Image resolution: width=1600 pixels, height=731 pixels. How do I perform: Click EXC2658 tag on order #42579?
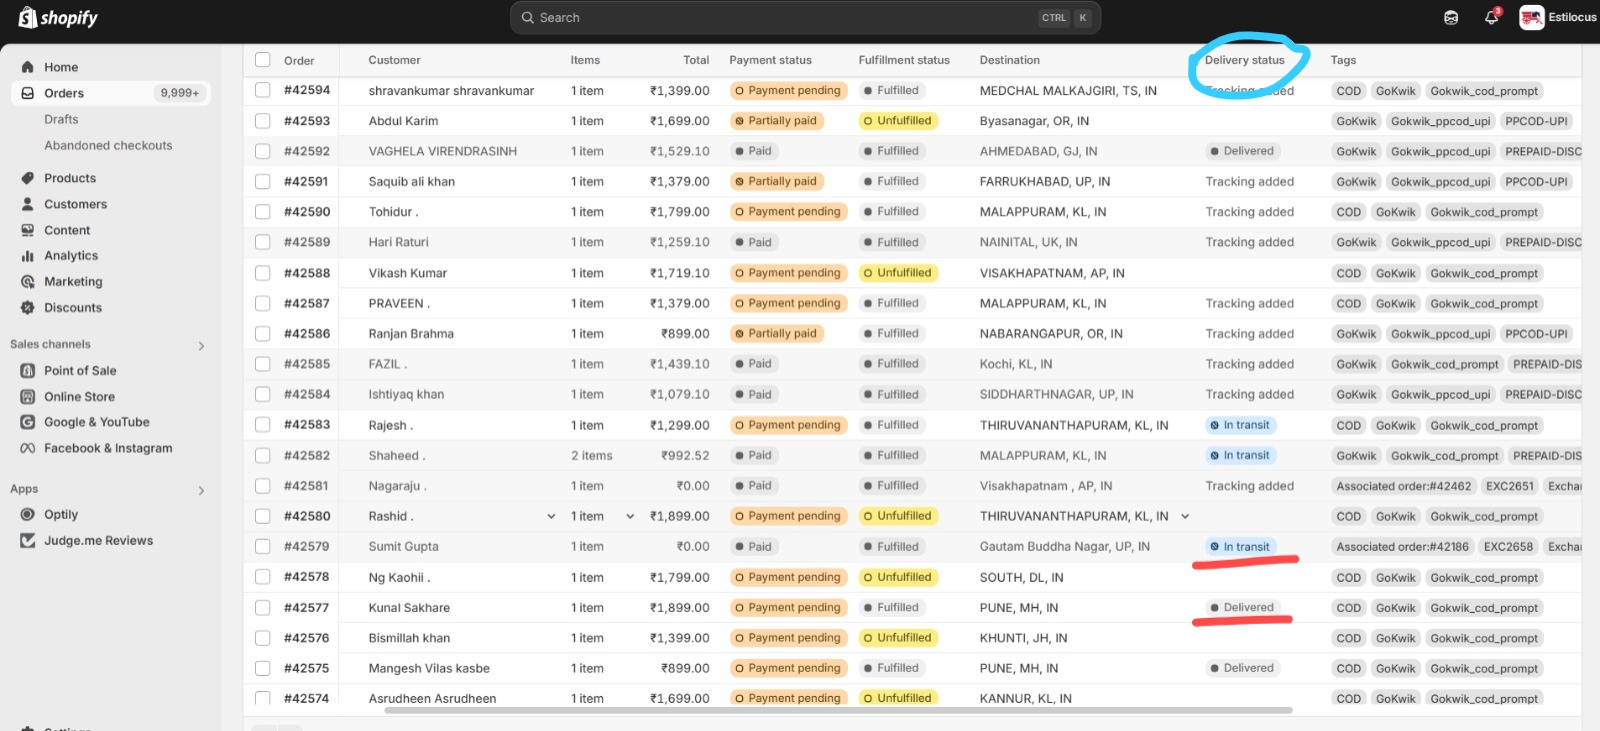pos(1508,547)
